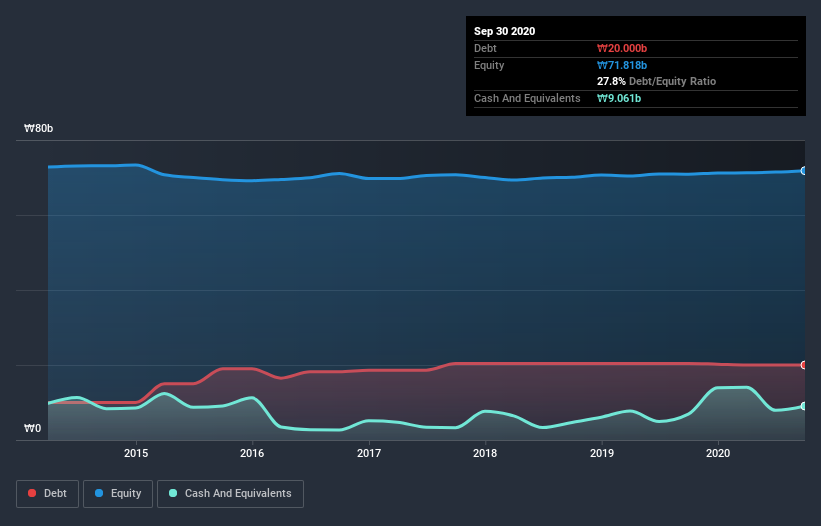Click the 2017 axis label
Viewport: 821px width, 526px height.
coord(369,453)
